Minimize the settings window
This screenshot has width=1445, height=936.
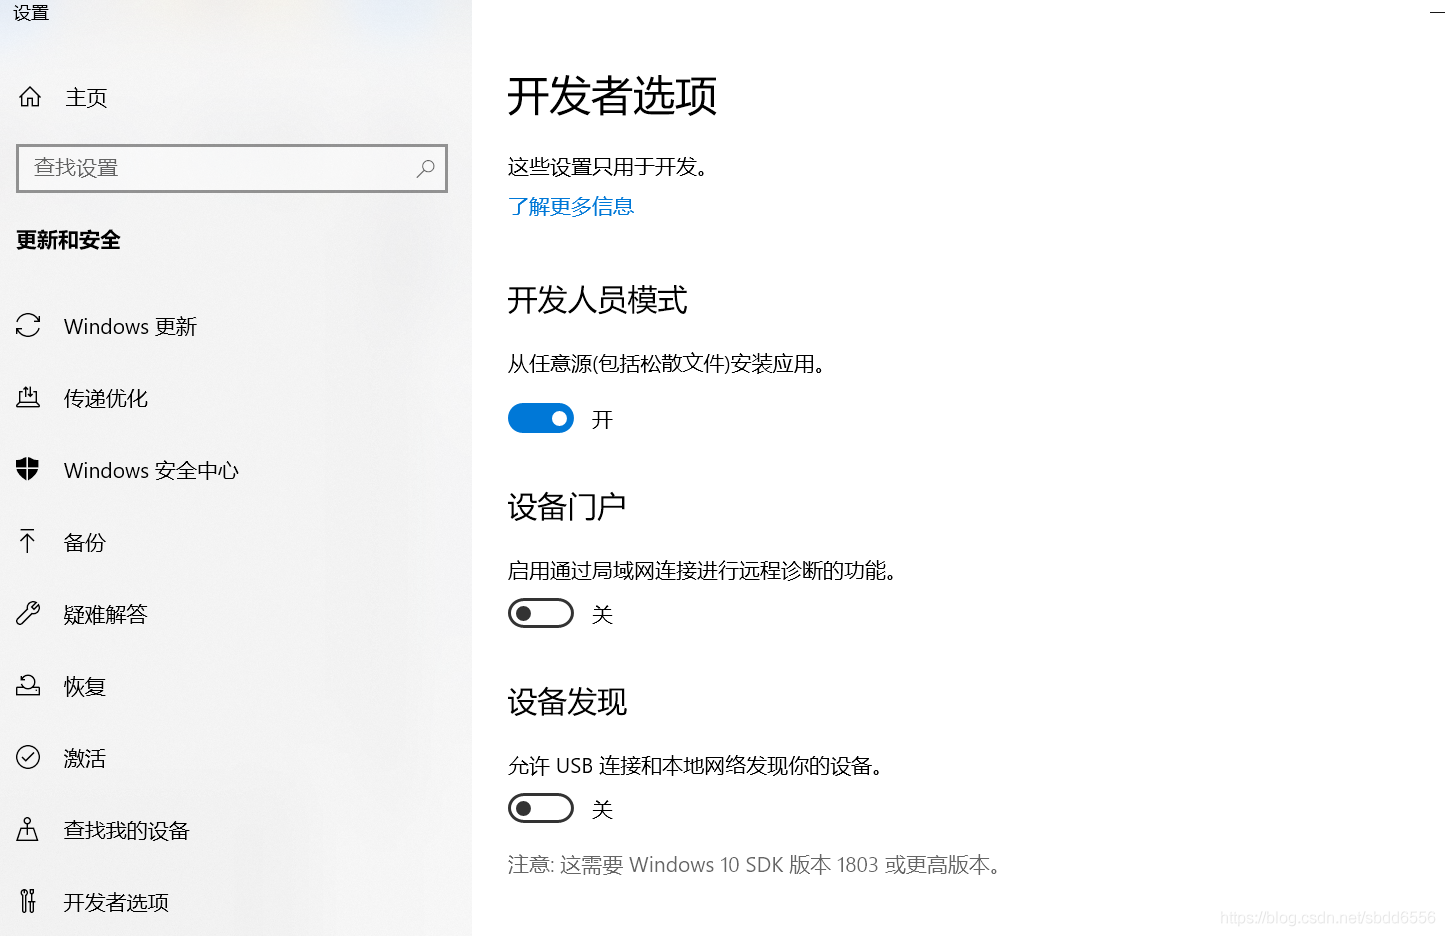(x=1436, y=12)
